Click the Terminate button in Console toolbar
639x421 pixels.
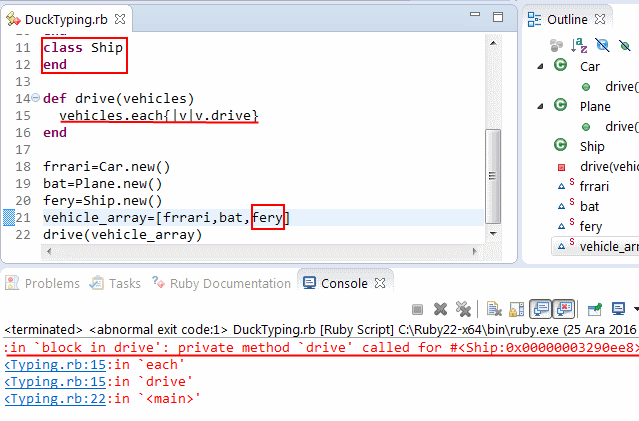[417, 309]
